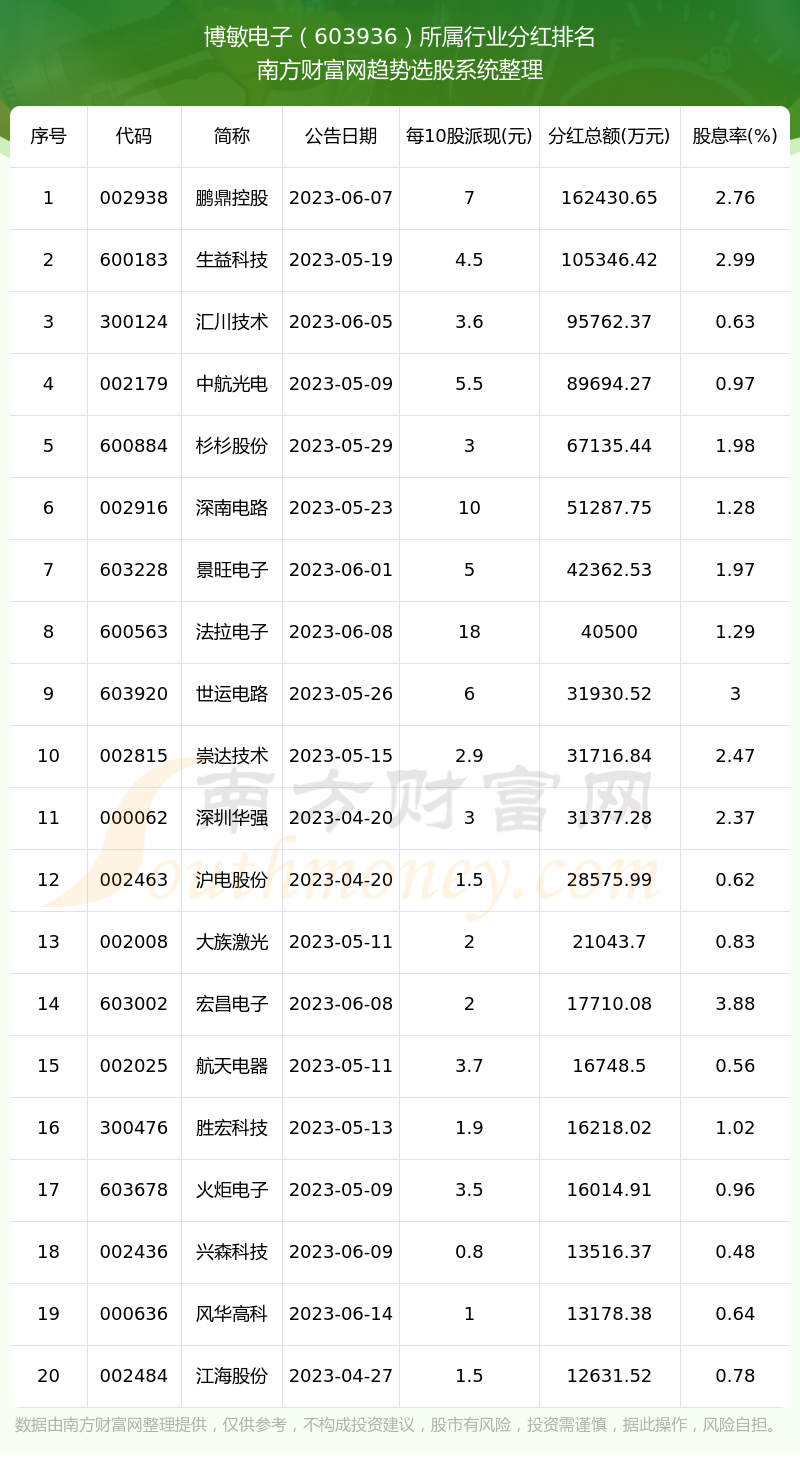Click stock code 603002 for 宏昌电子

click(x=134, y=1004)
